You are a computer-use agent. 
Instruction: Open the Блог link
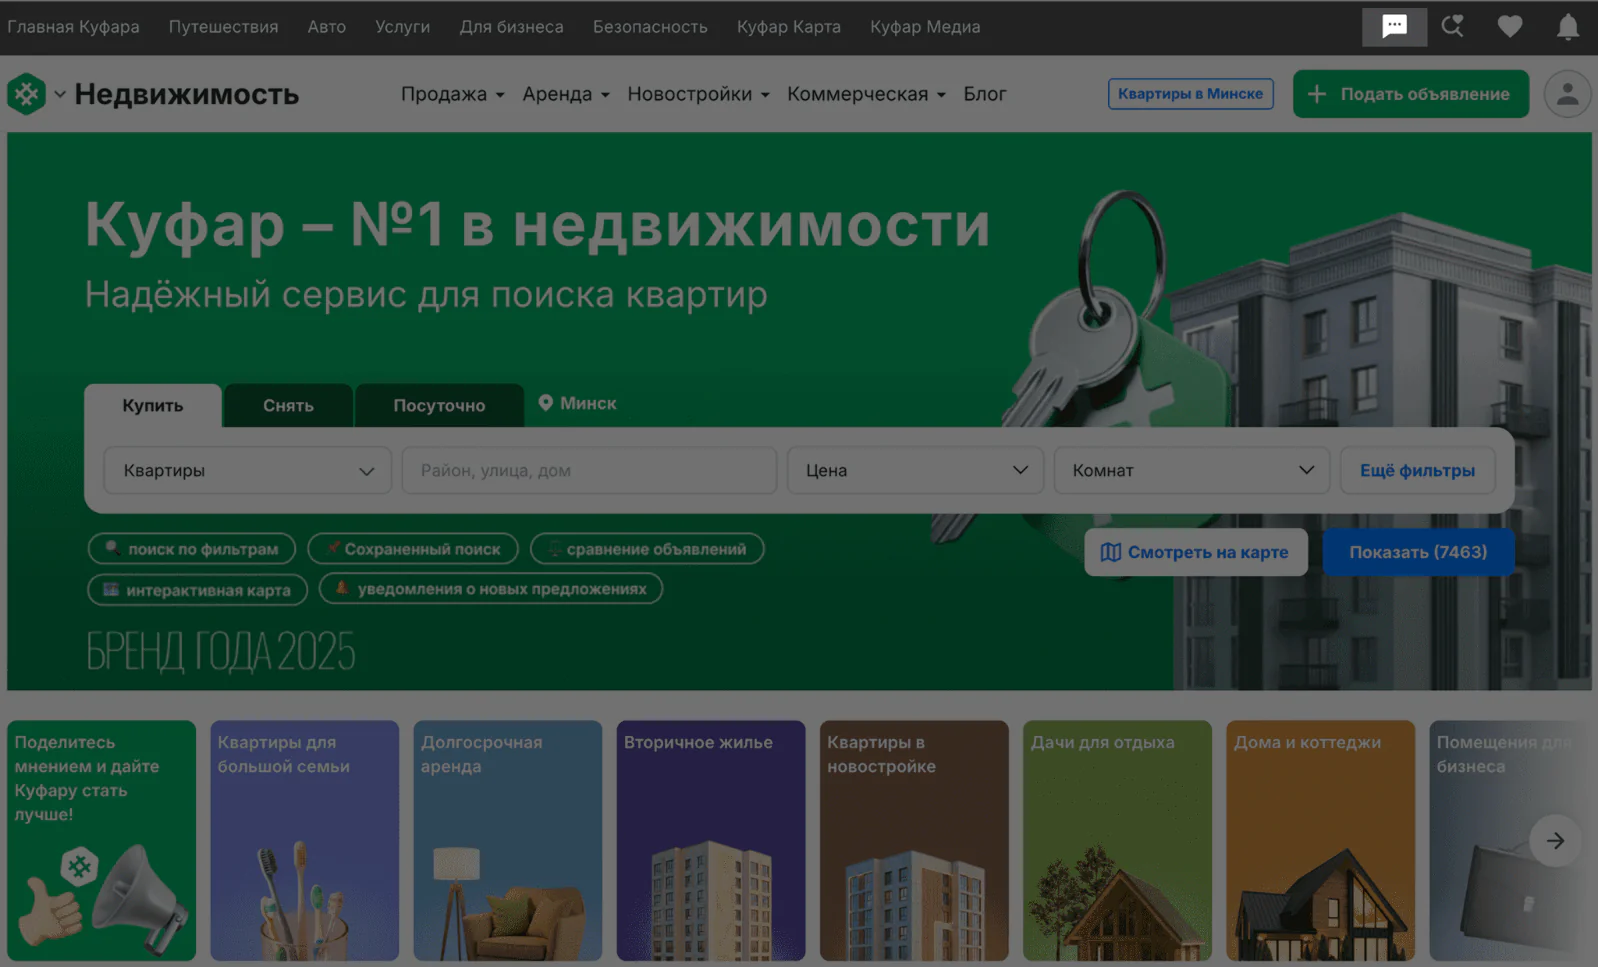click(x=984, y=94)
